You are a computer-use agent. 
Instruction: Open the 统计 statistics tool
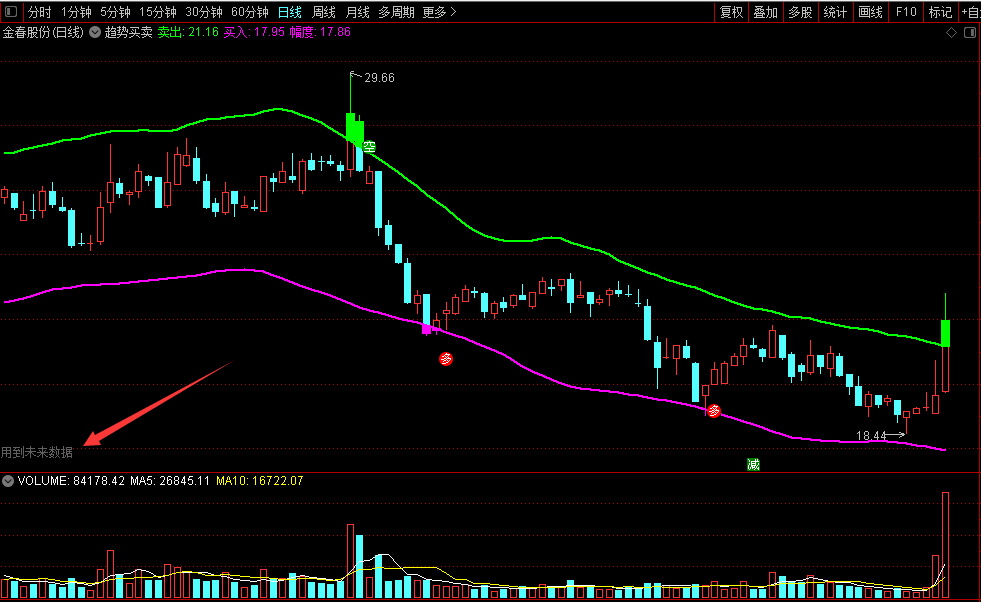(x=835, y=12)
